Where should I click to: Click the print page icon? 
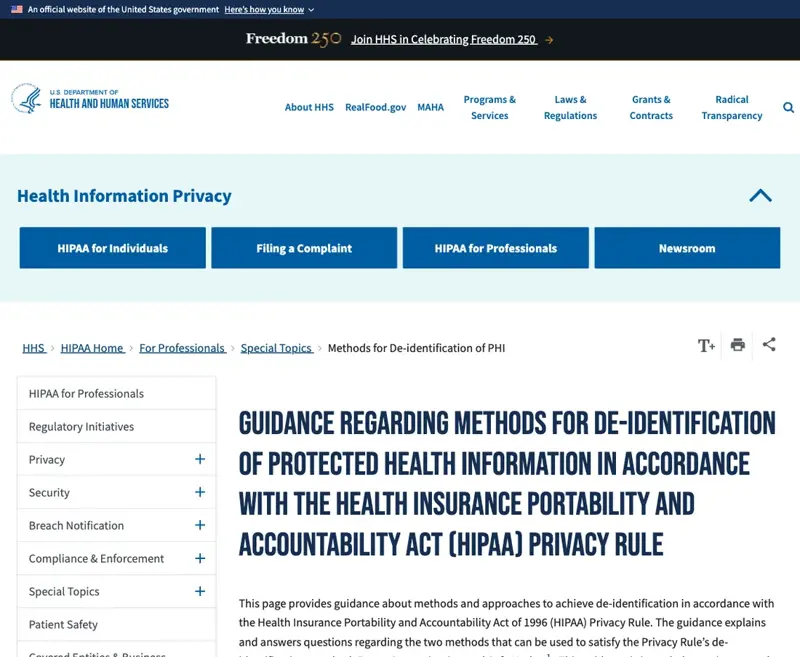tap(737, 345)
